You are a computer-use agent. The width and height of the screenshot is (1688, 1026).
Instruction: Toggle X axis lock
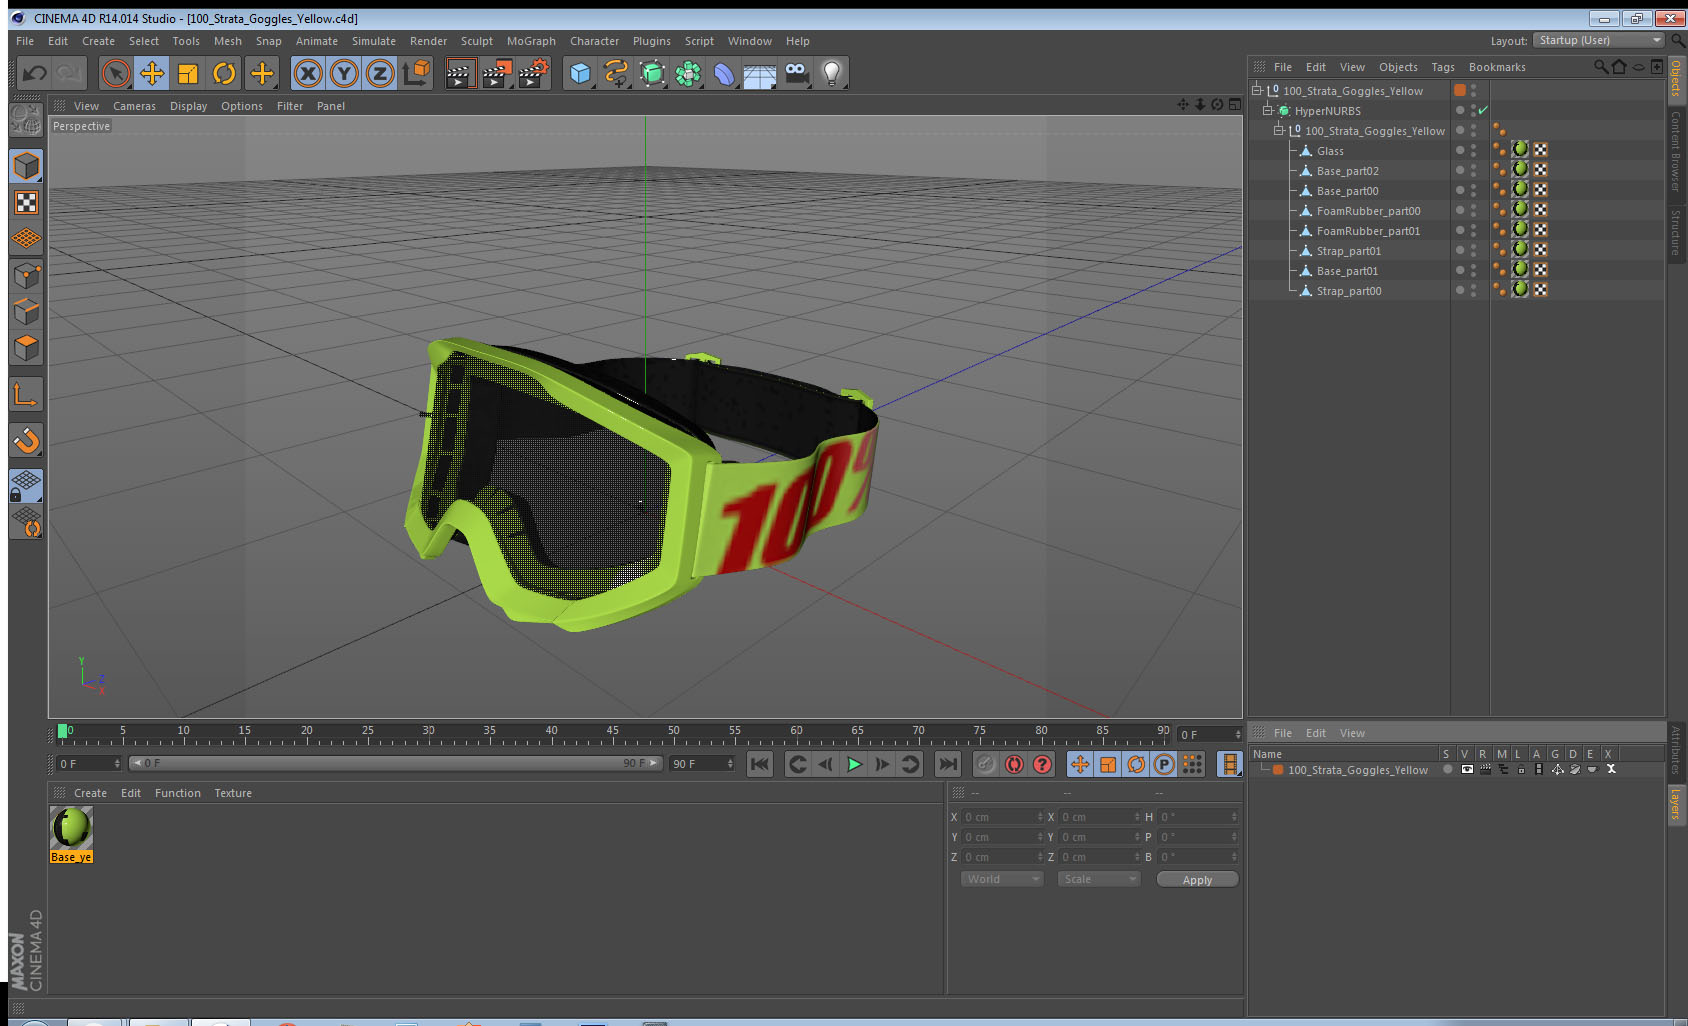[x=308, y=73]
